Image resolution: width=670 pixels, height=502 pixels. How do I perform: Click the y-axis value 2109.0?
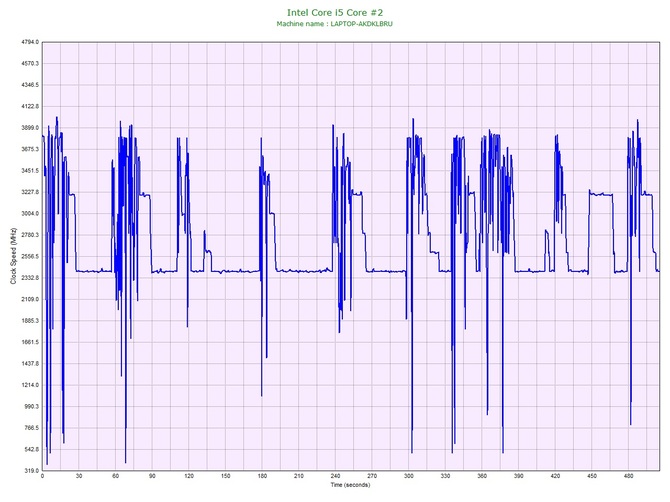[x=30, y=299]
